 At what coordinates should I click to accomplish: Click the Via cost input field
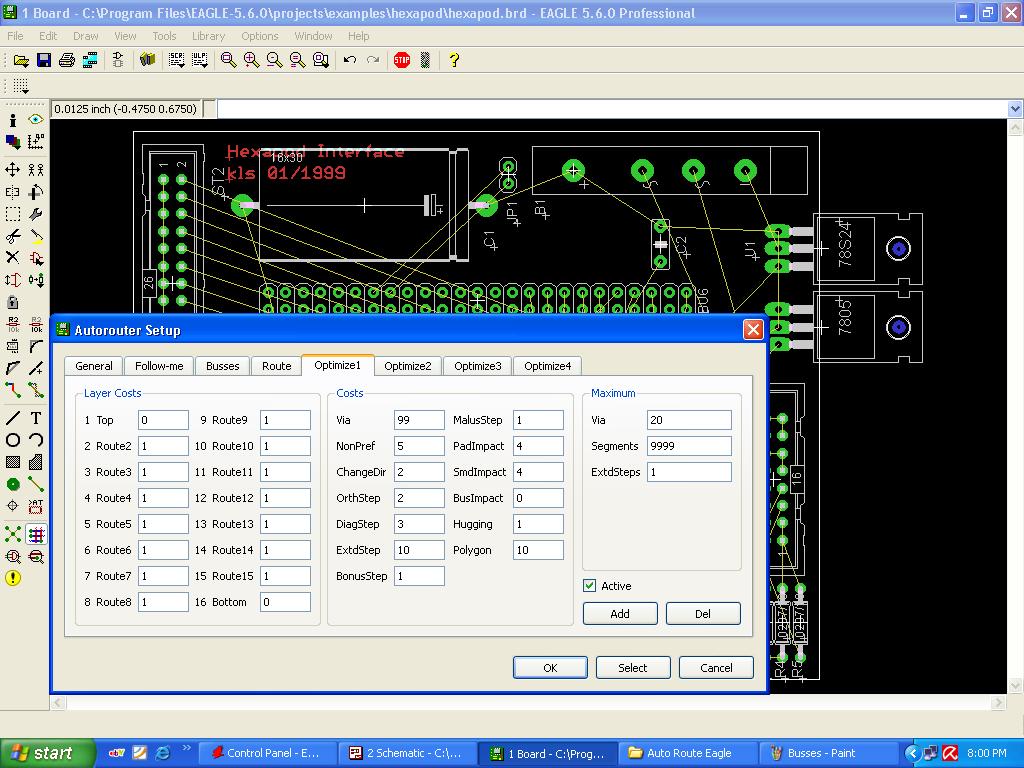(x=418, y=420)
